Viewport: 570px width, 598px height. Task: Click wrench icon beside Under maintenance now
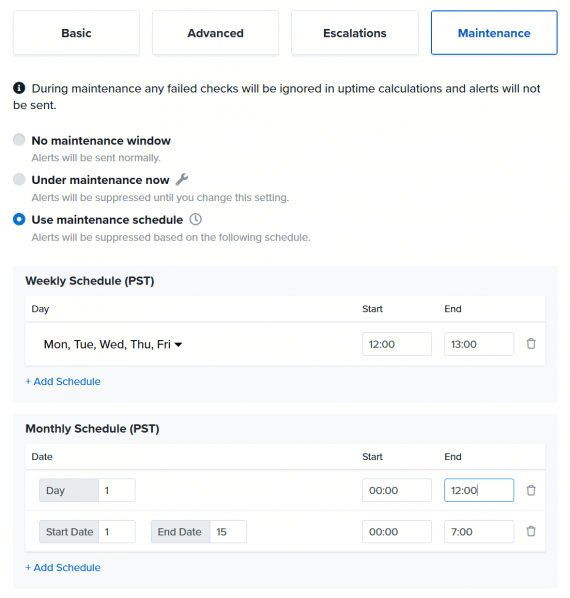(x=181, y=179)
